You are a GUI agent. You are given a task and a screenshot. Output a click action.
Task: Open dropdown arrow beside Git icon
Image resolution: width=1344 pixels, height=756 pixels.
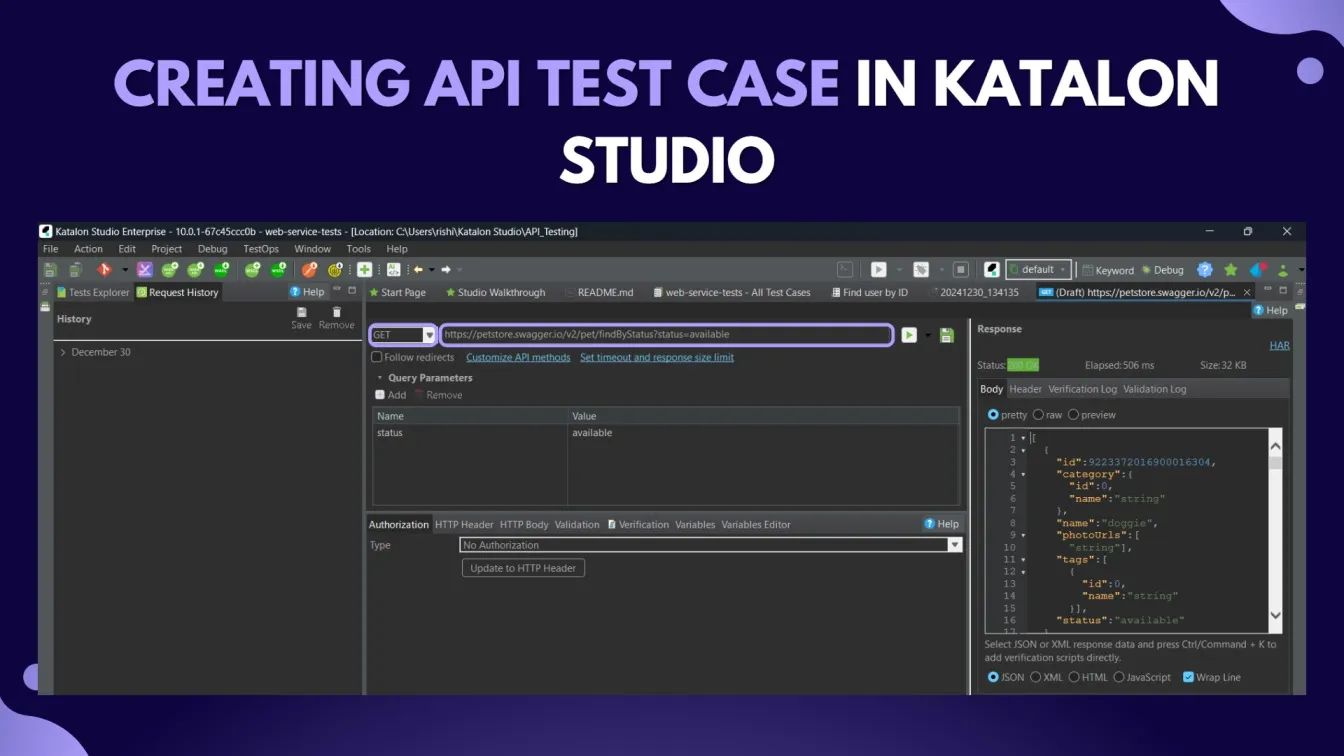125,270
